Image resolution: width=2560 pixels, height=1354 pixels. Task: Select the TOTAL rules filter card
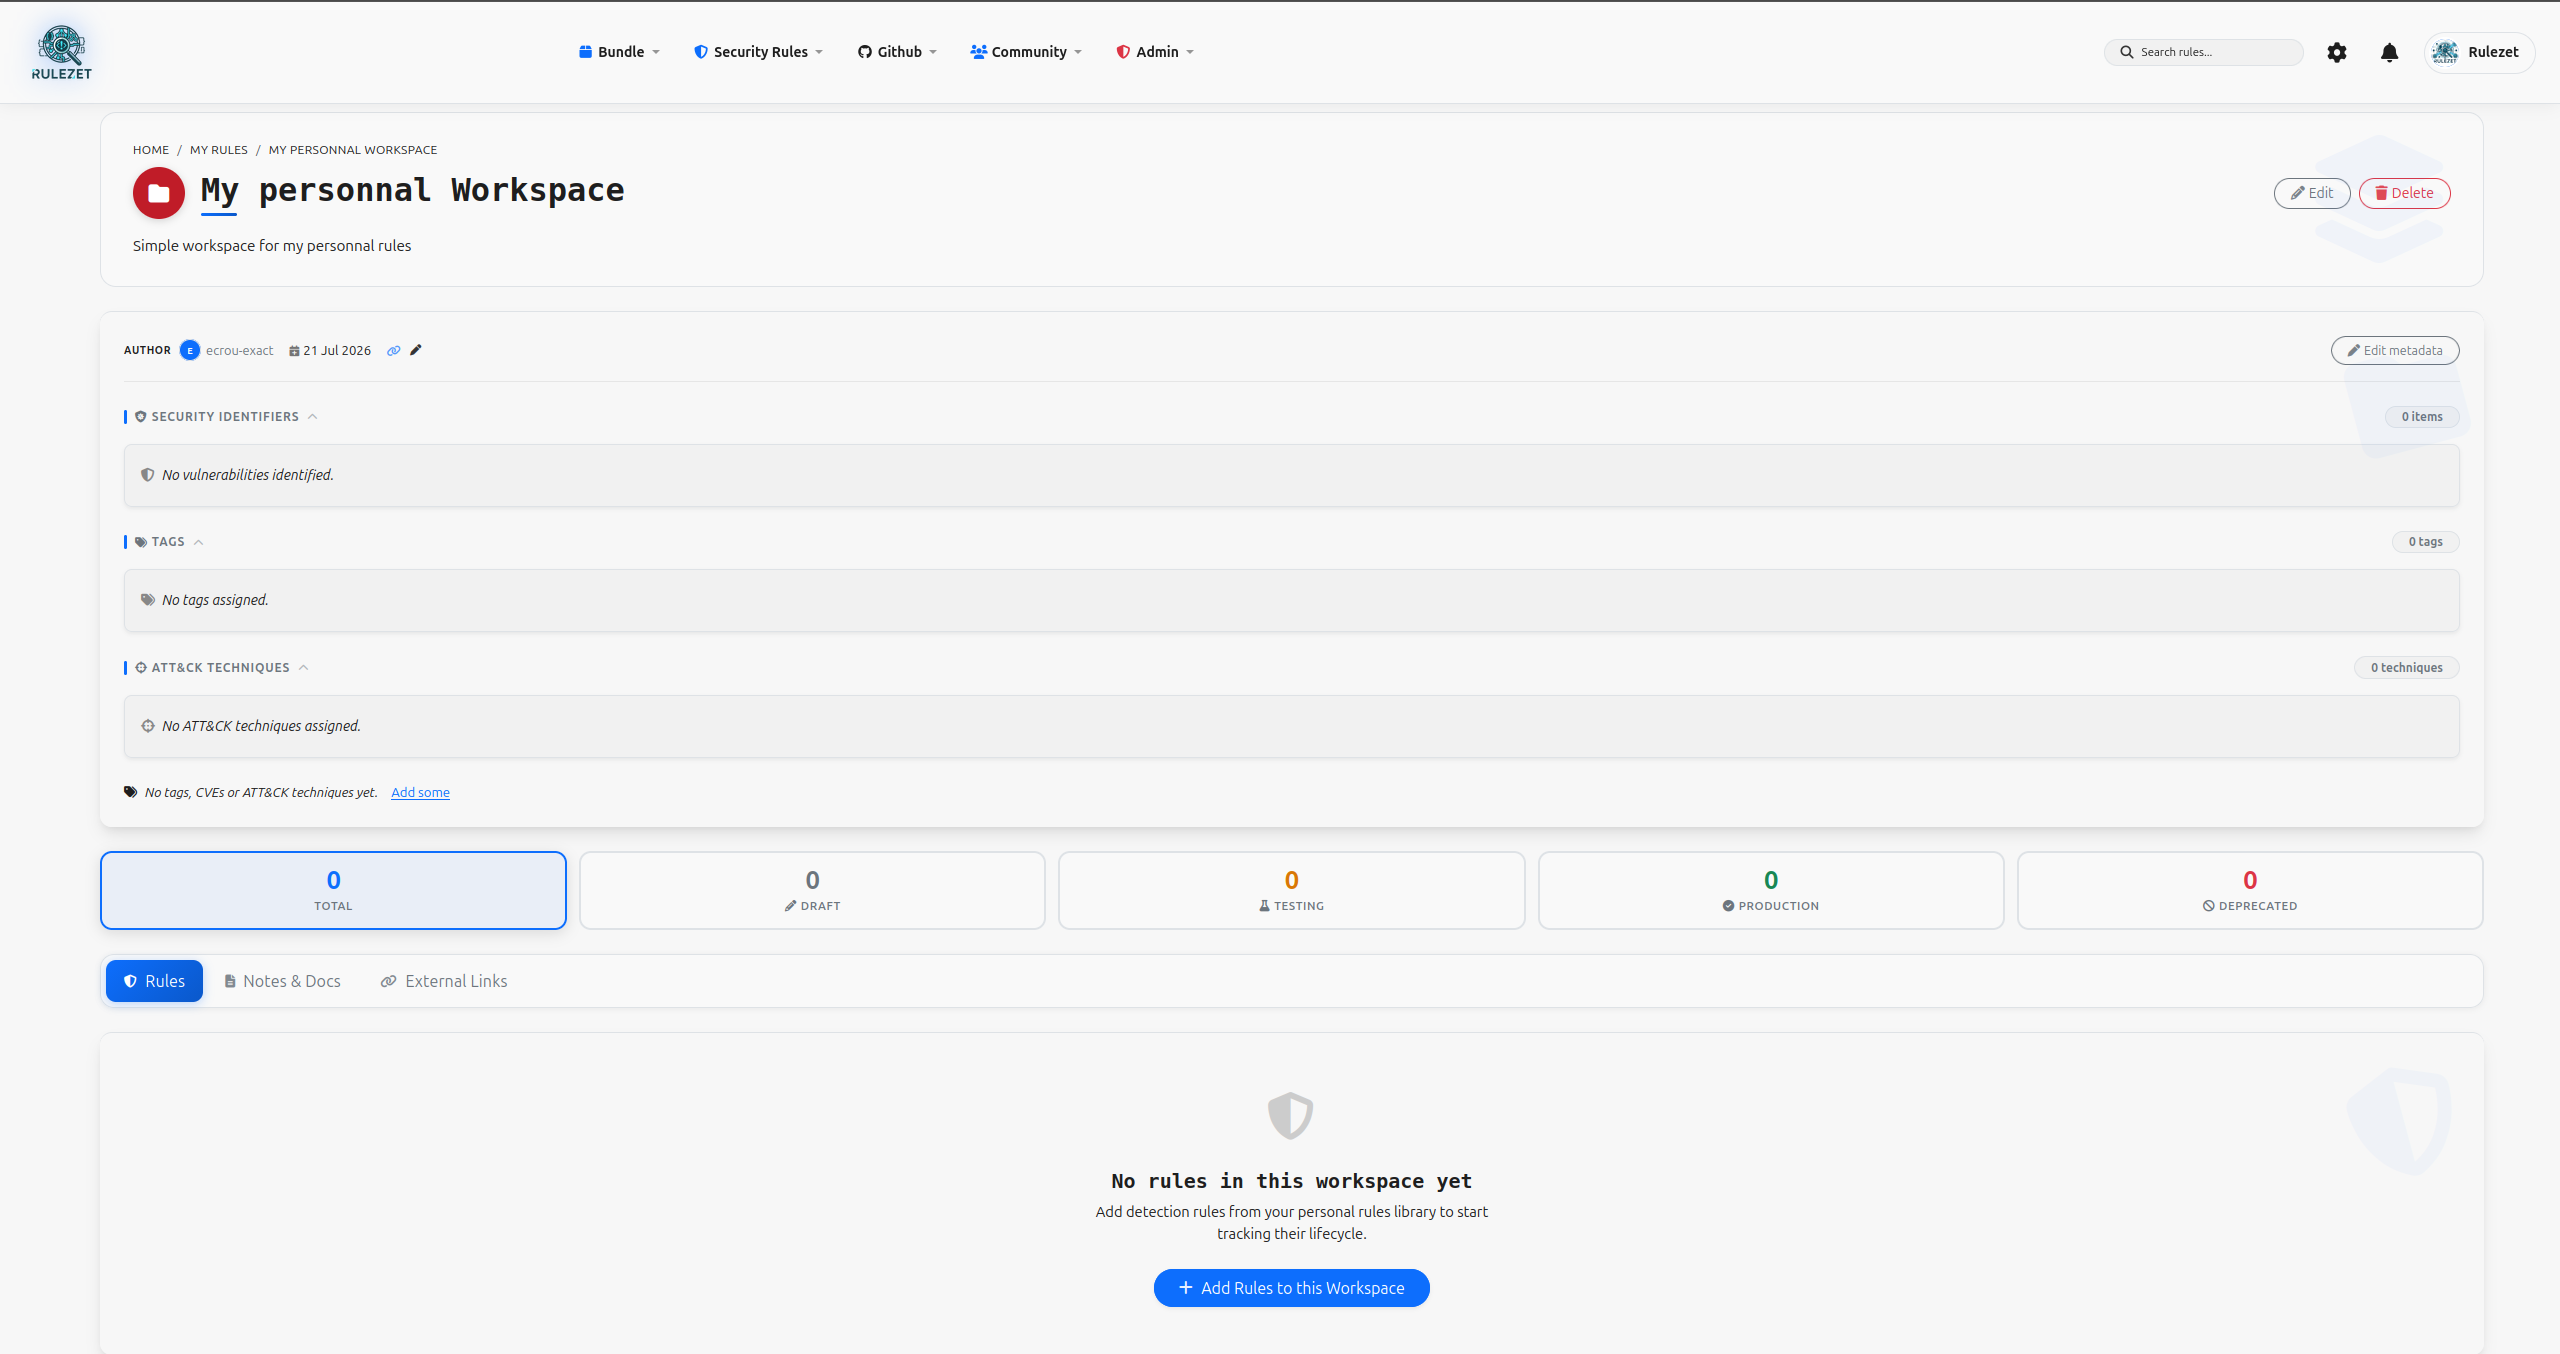(333, 890)
